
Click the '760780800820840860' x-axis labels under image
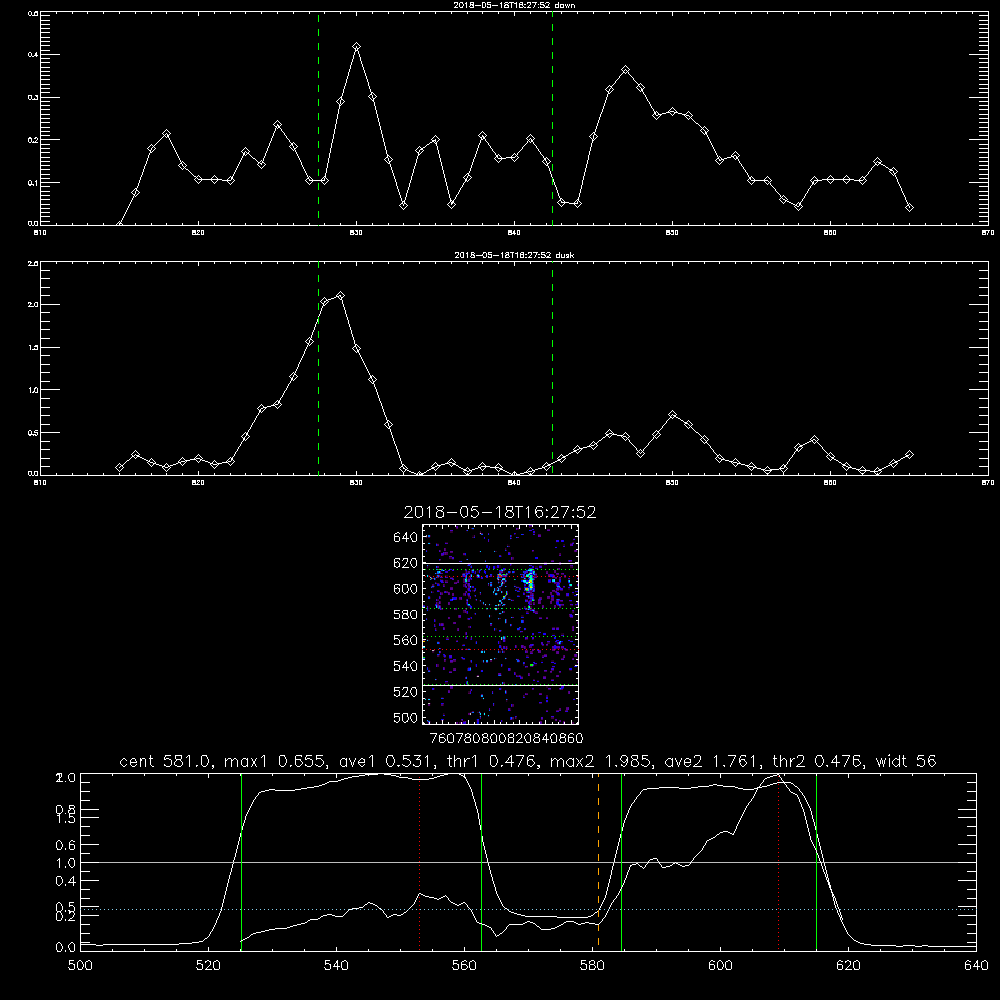point(506,739)
